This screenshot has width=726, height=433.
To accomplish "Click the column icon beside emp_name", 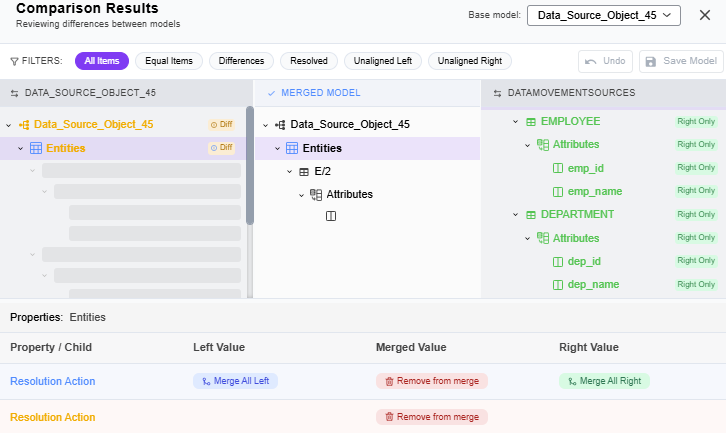I will pyautogui.click(x=558, y=191).
